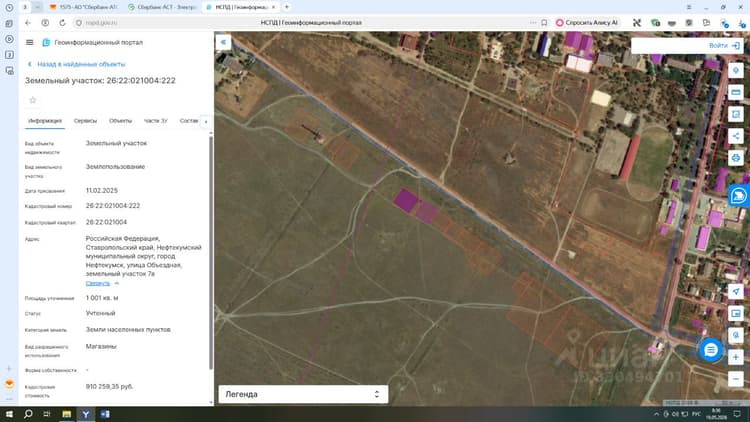Click the Земли населенных пунктов value
Image resolution: width=750 pixels, height=422 pixels.
pyautogui.click(x=128, y=329)
